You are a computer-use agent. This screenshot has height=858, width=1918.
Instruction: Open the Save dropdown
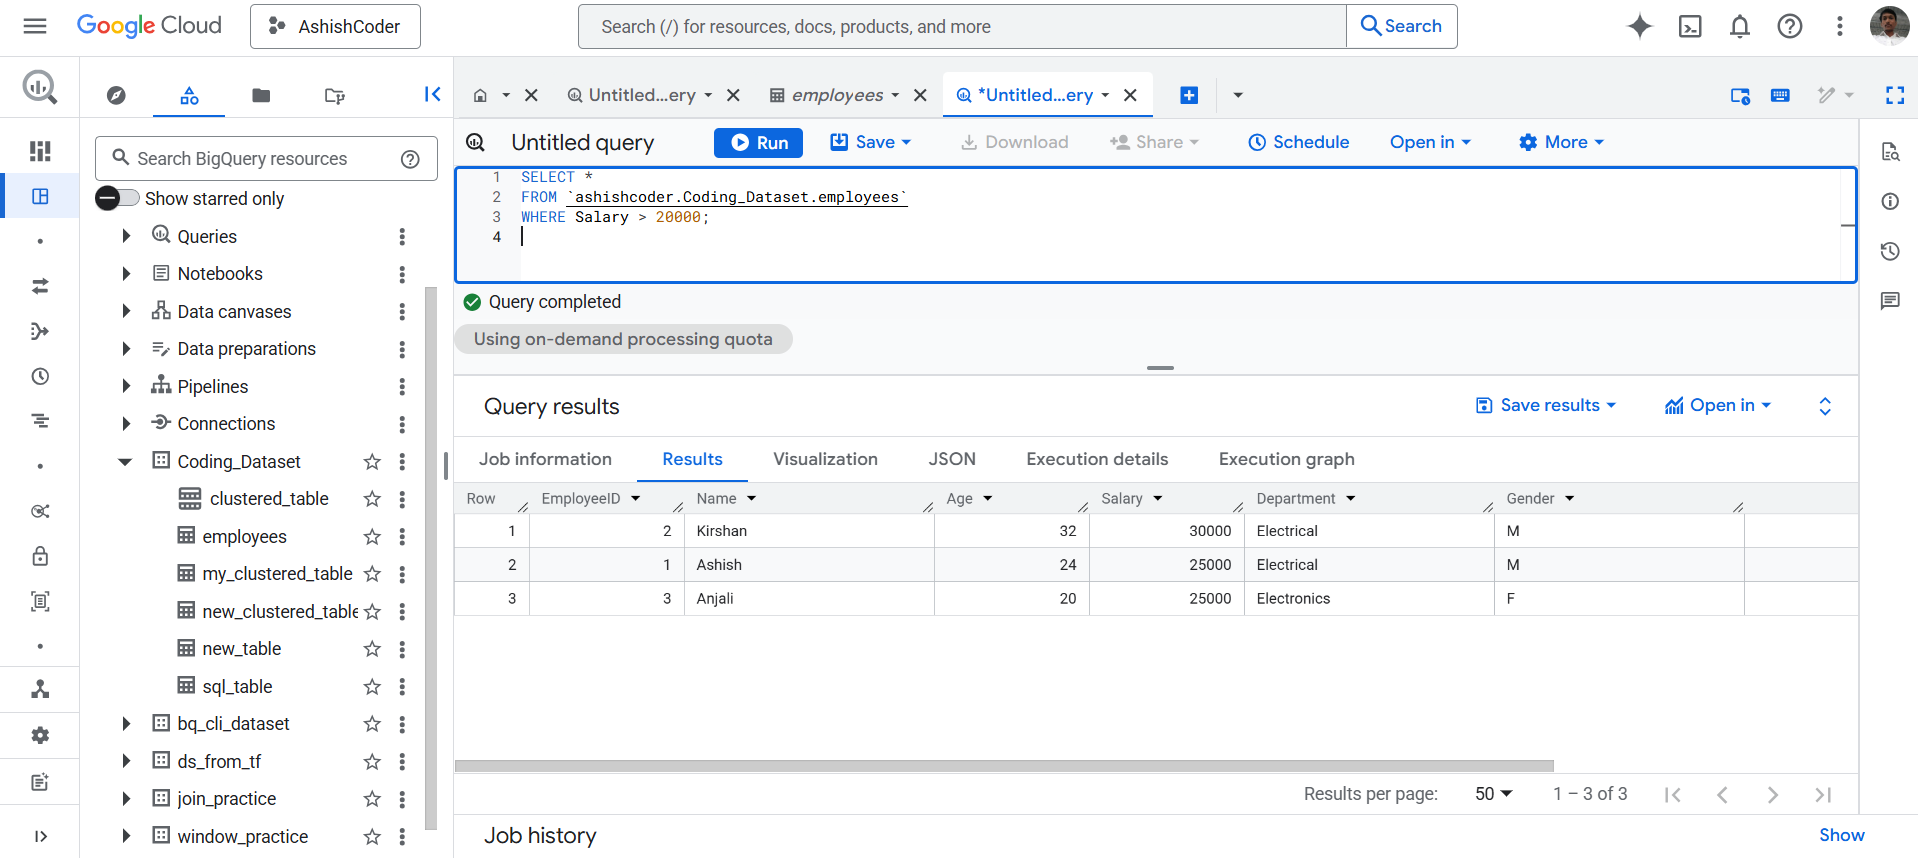[871, 142]
